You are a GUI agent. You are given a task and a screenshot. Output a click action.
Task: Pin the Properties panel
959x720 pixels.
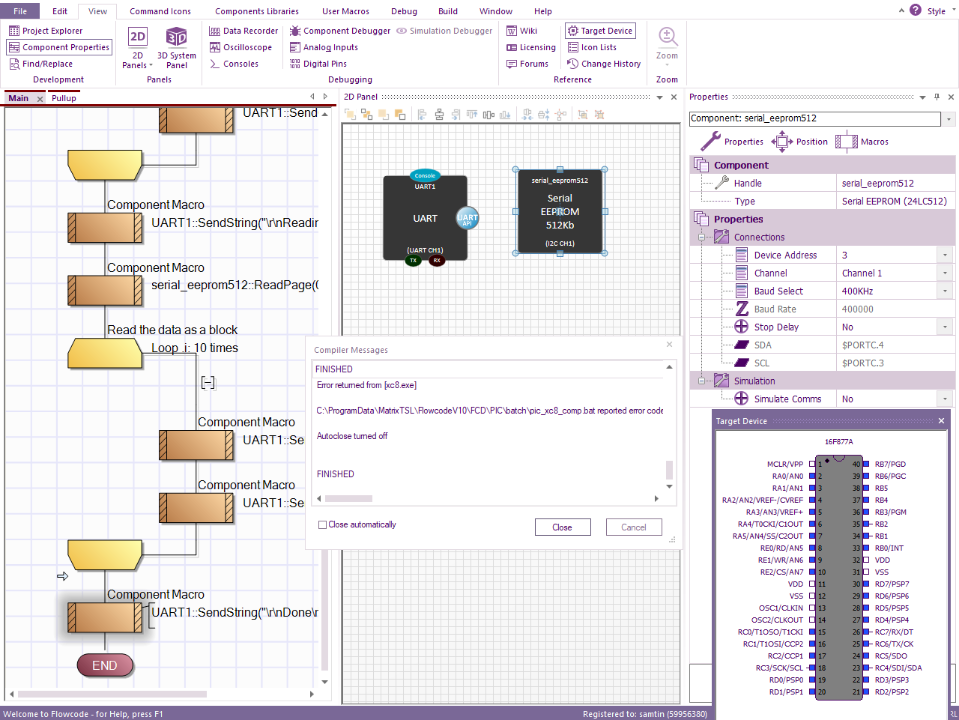(x=936, y=97)
